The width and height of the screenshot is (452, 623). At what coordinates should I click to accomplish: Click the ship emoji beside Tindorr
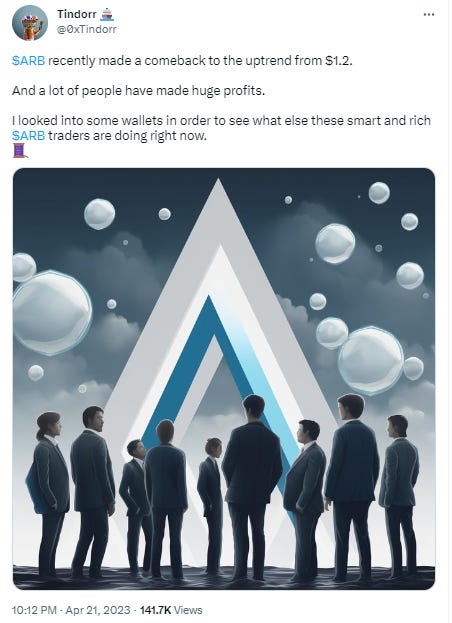coord(107,14)
